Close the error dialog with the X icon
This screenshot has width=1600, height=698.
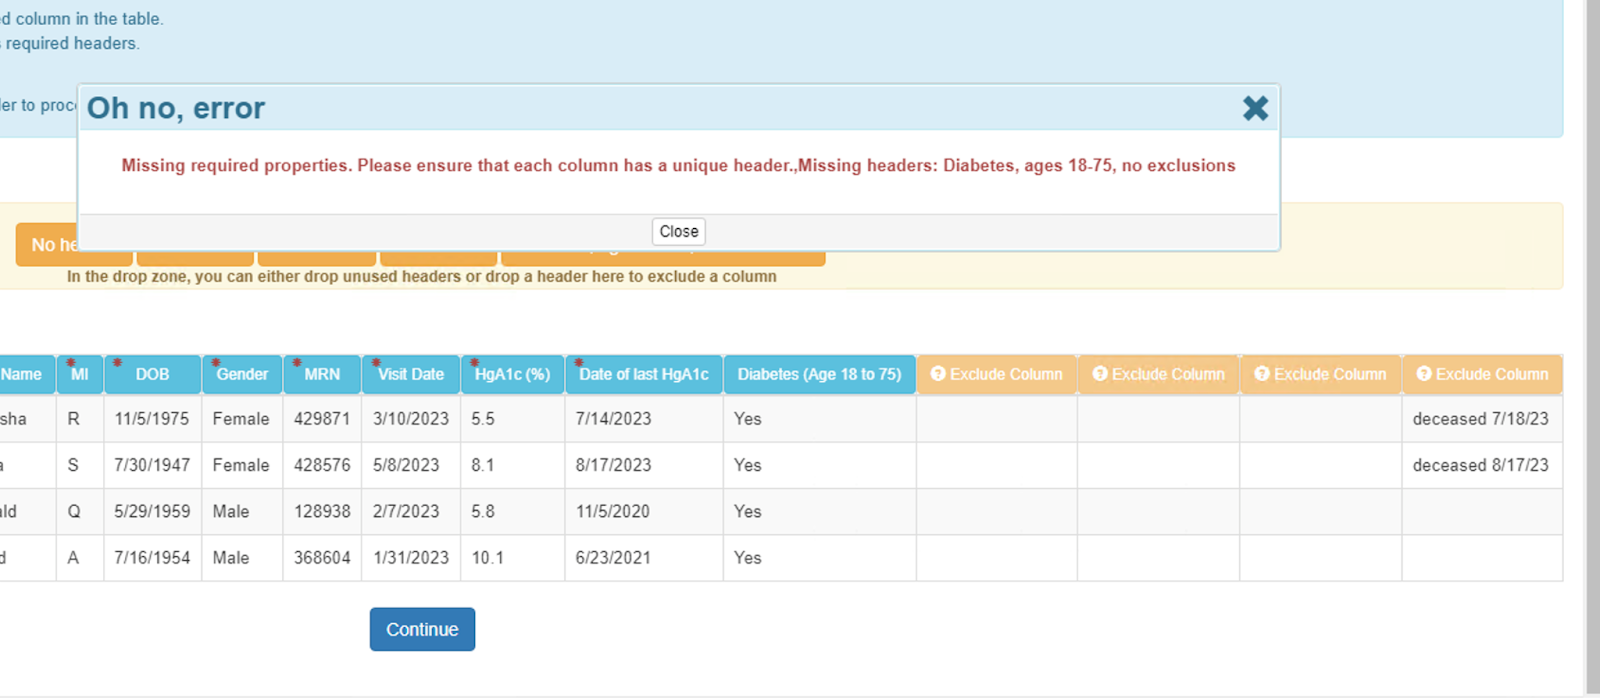point(1255,108)
